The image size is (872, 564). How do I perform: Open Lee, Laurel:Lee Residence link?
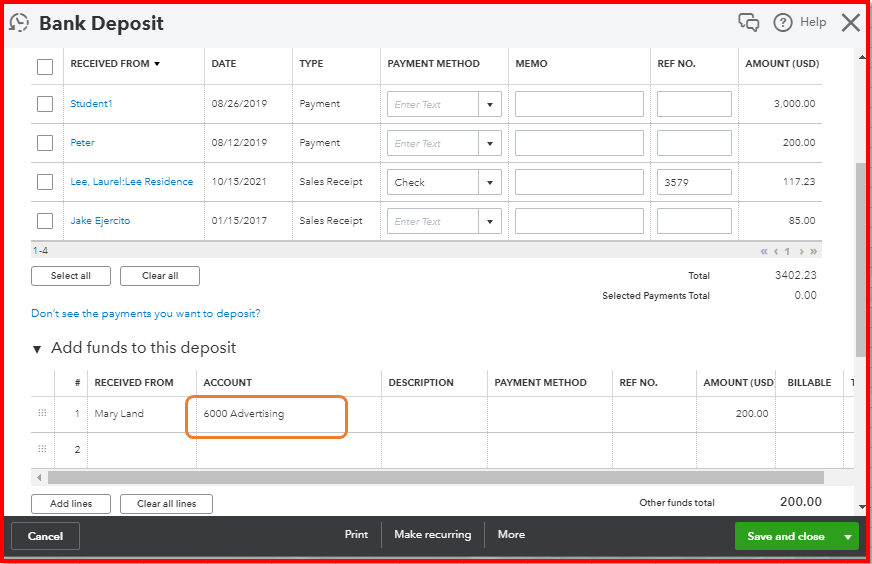tap(132, 181)
